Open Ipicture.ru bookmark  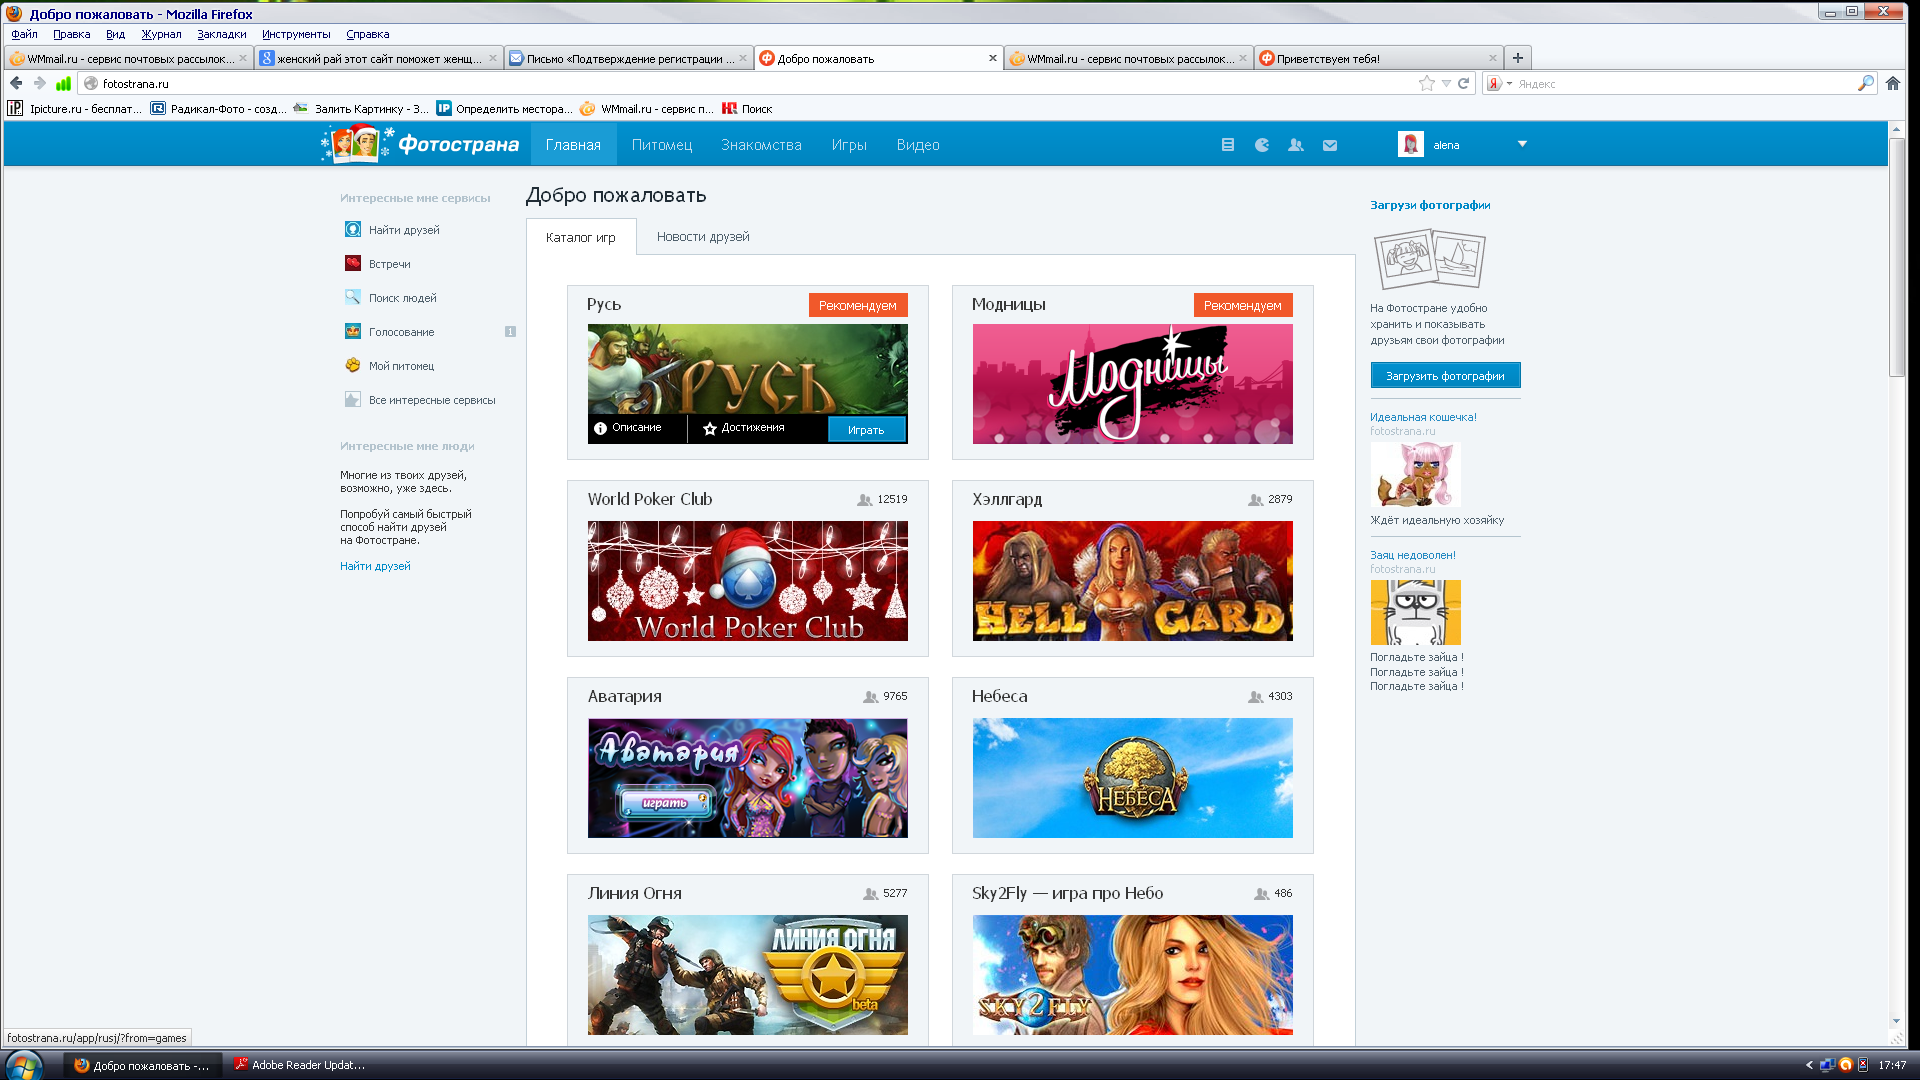pos(75,108)
